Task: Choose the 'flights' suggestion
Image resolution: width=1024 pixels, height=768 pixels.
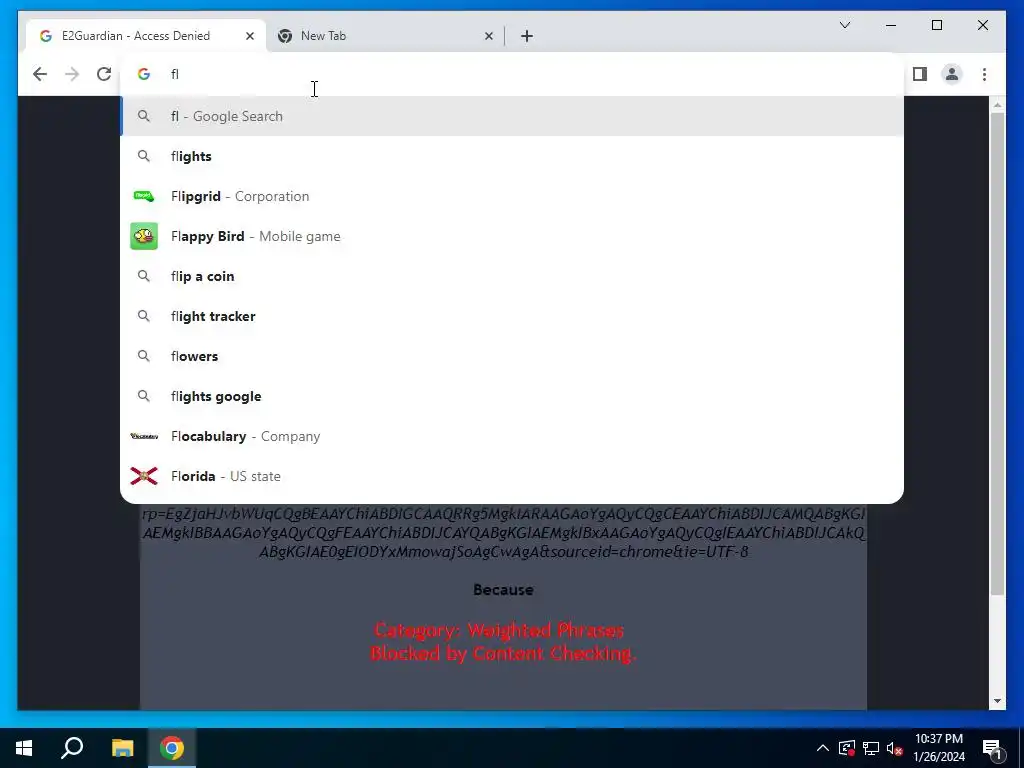Action: pyautogui.click(x=512, y=156)
